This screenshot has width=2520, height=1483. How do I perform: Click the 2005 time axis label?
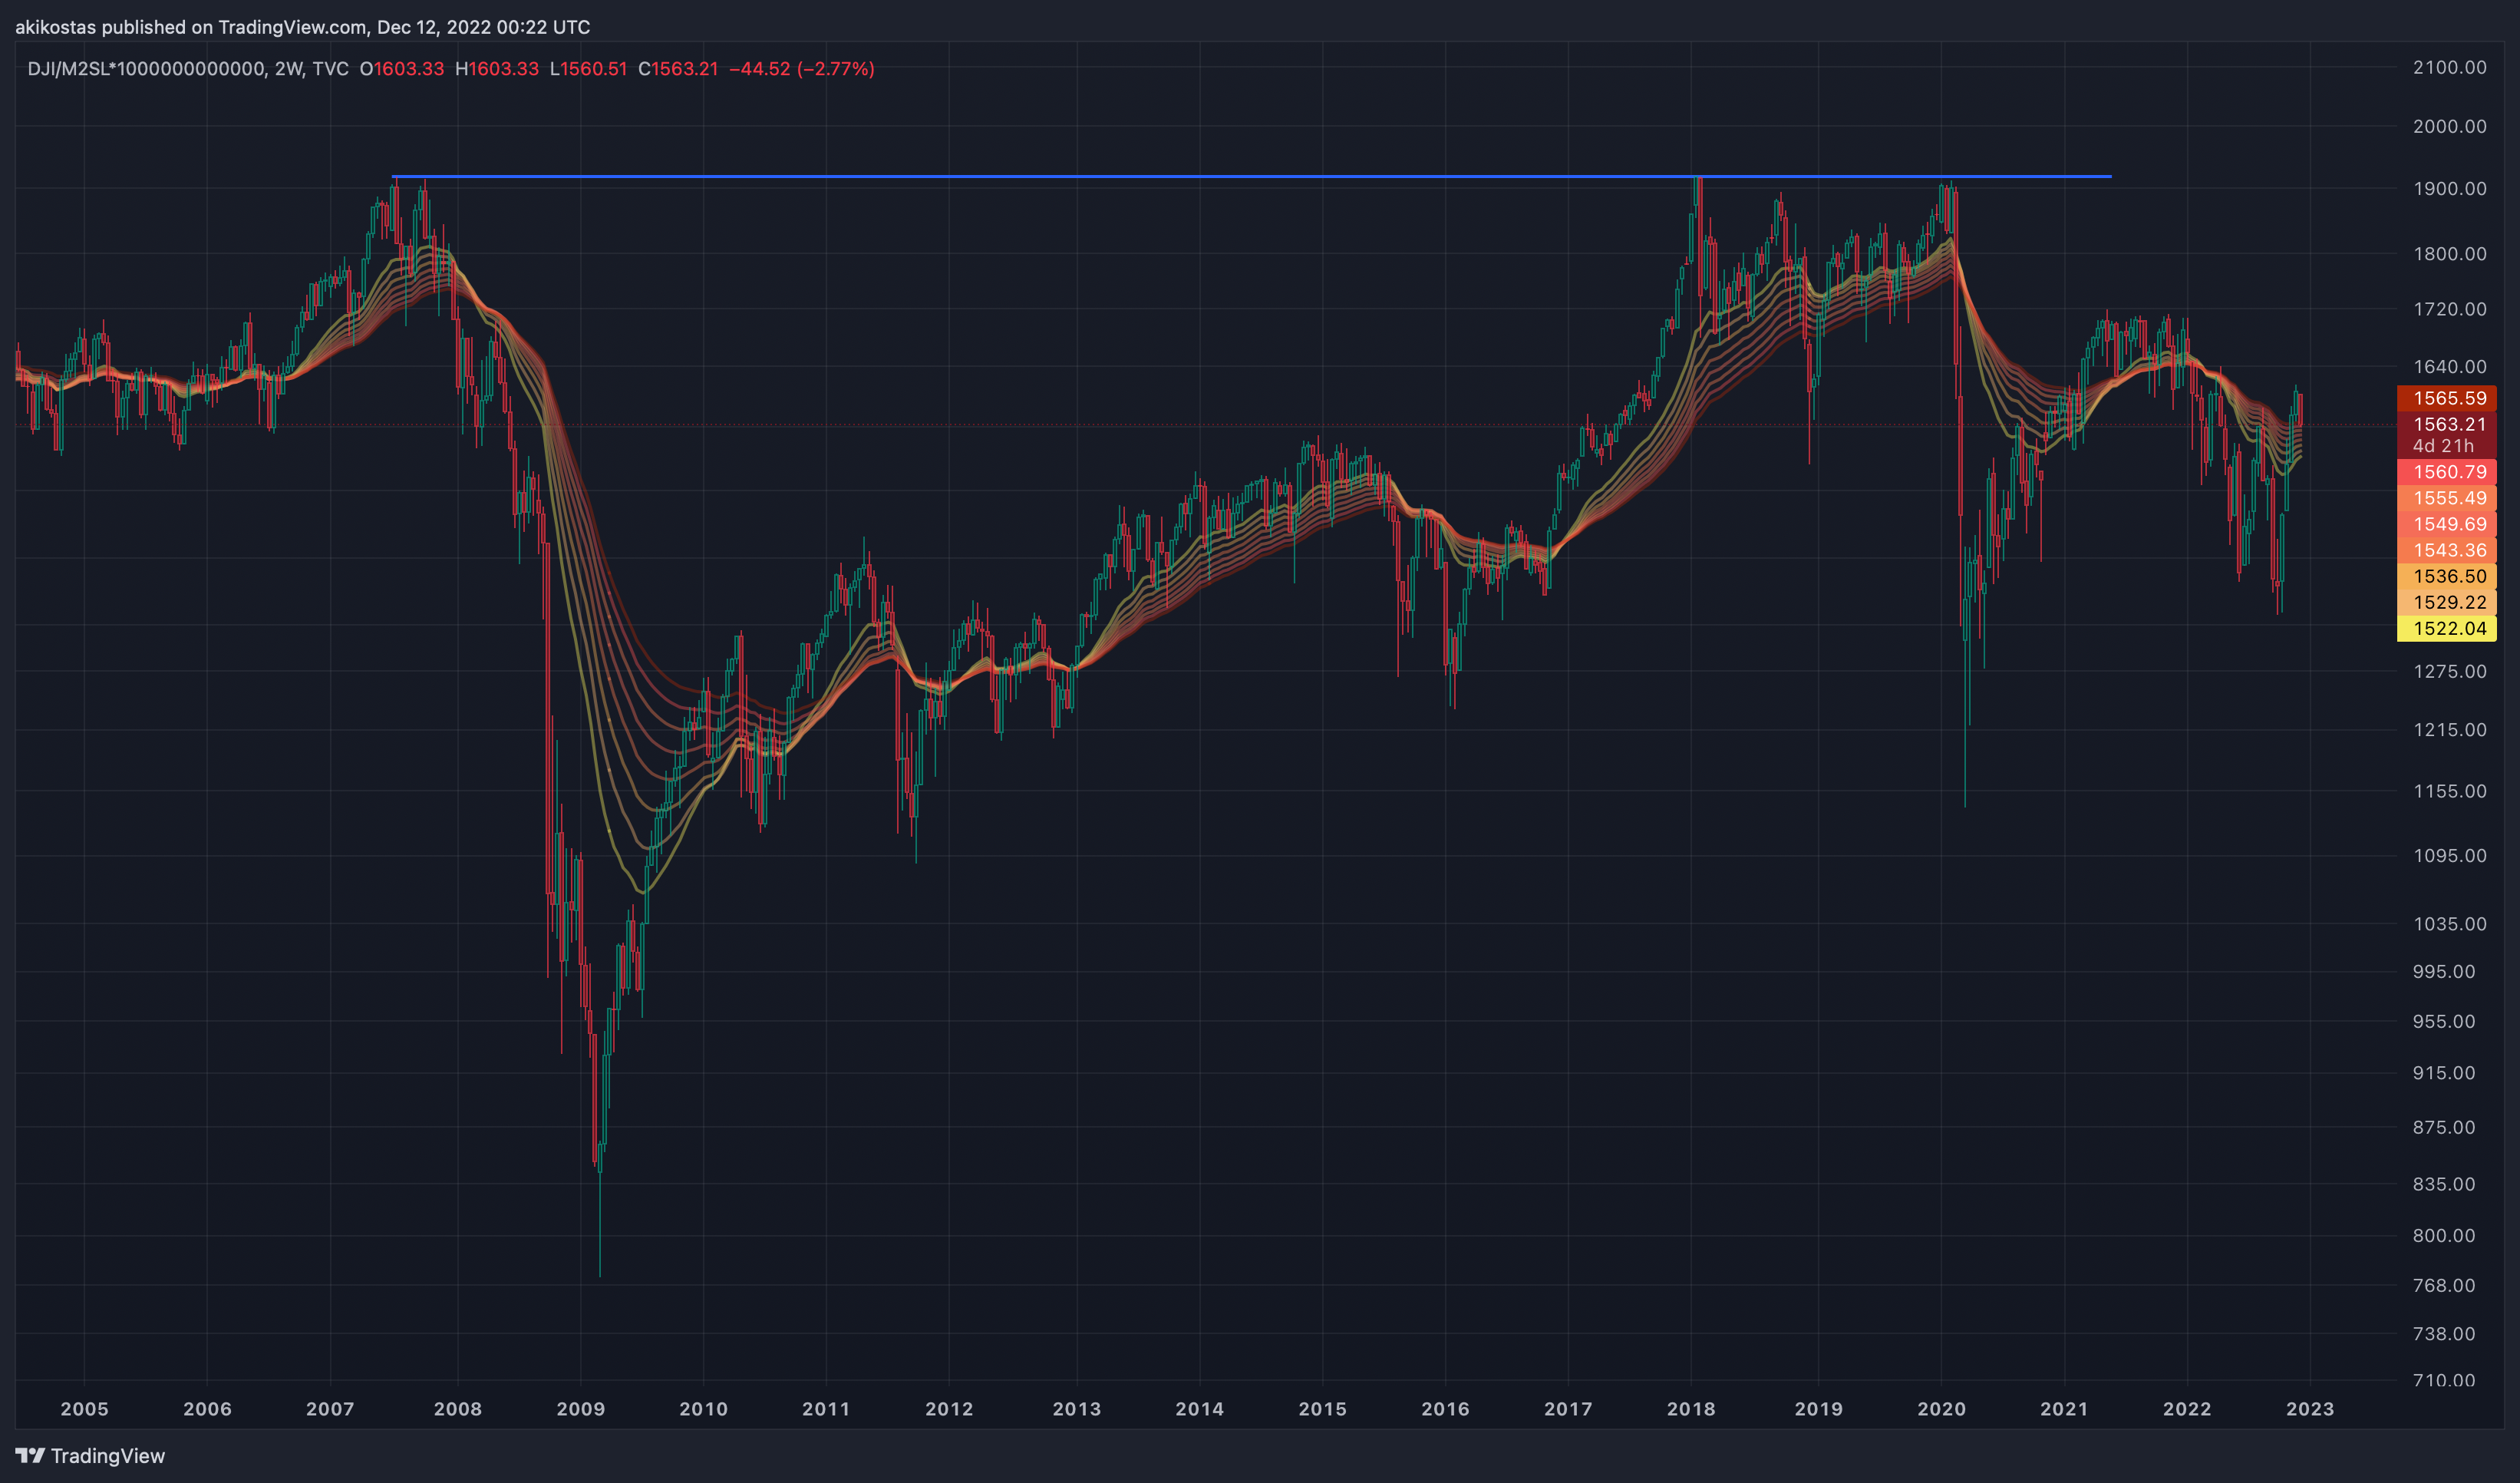(x=84, y=1409)
